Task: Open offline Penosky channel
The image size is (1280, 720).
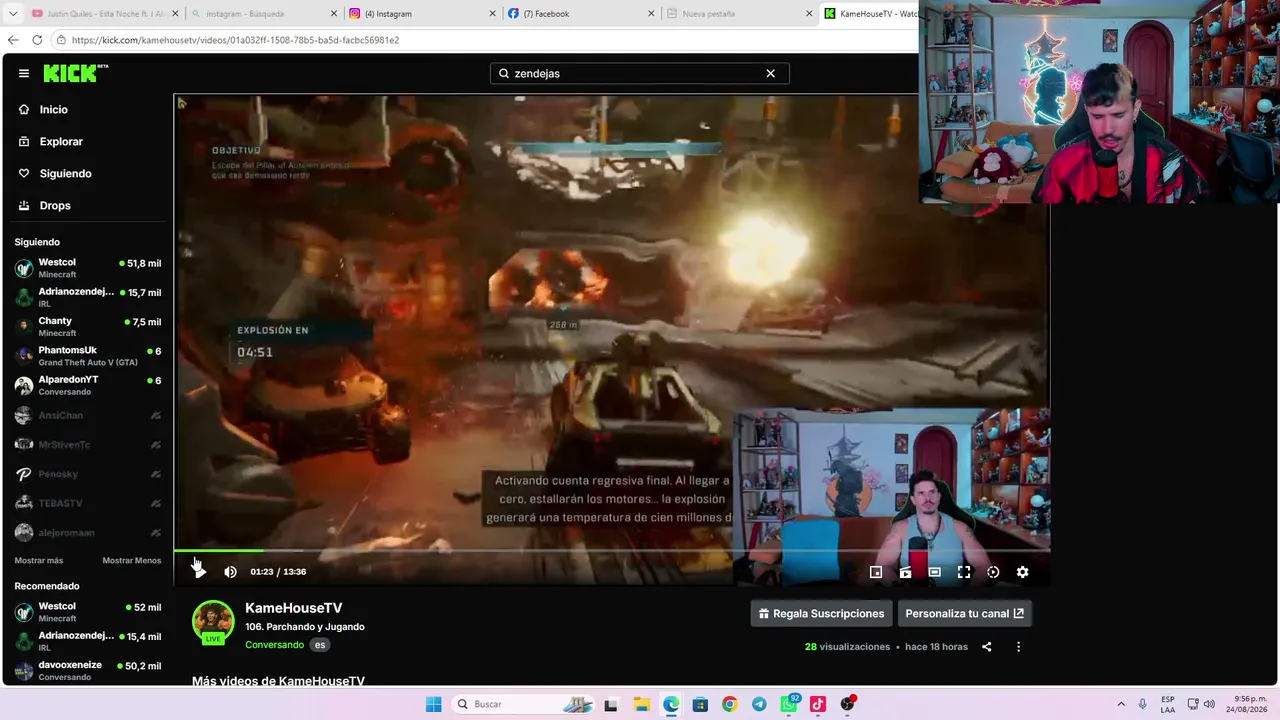Action: (87, 474)
